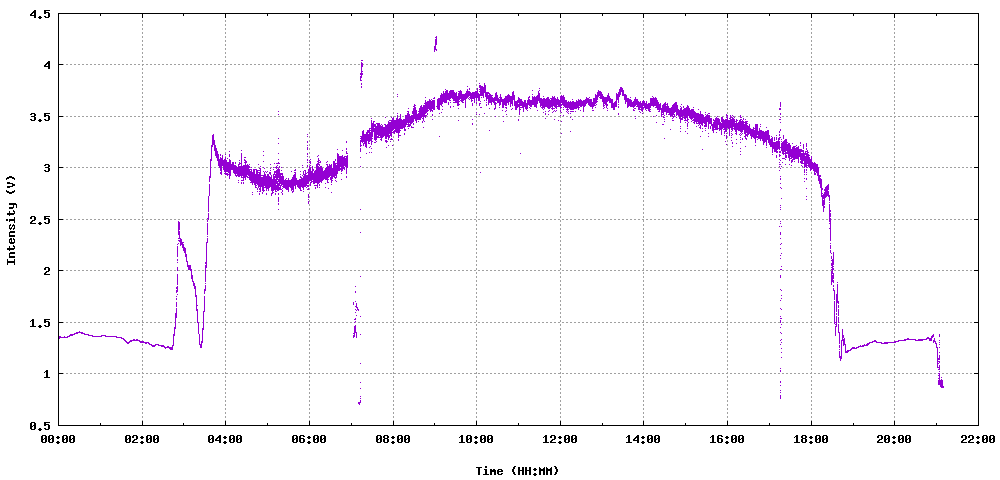
Task: Click the 02:00 x-axis tick label
Action: [142, 439]
